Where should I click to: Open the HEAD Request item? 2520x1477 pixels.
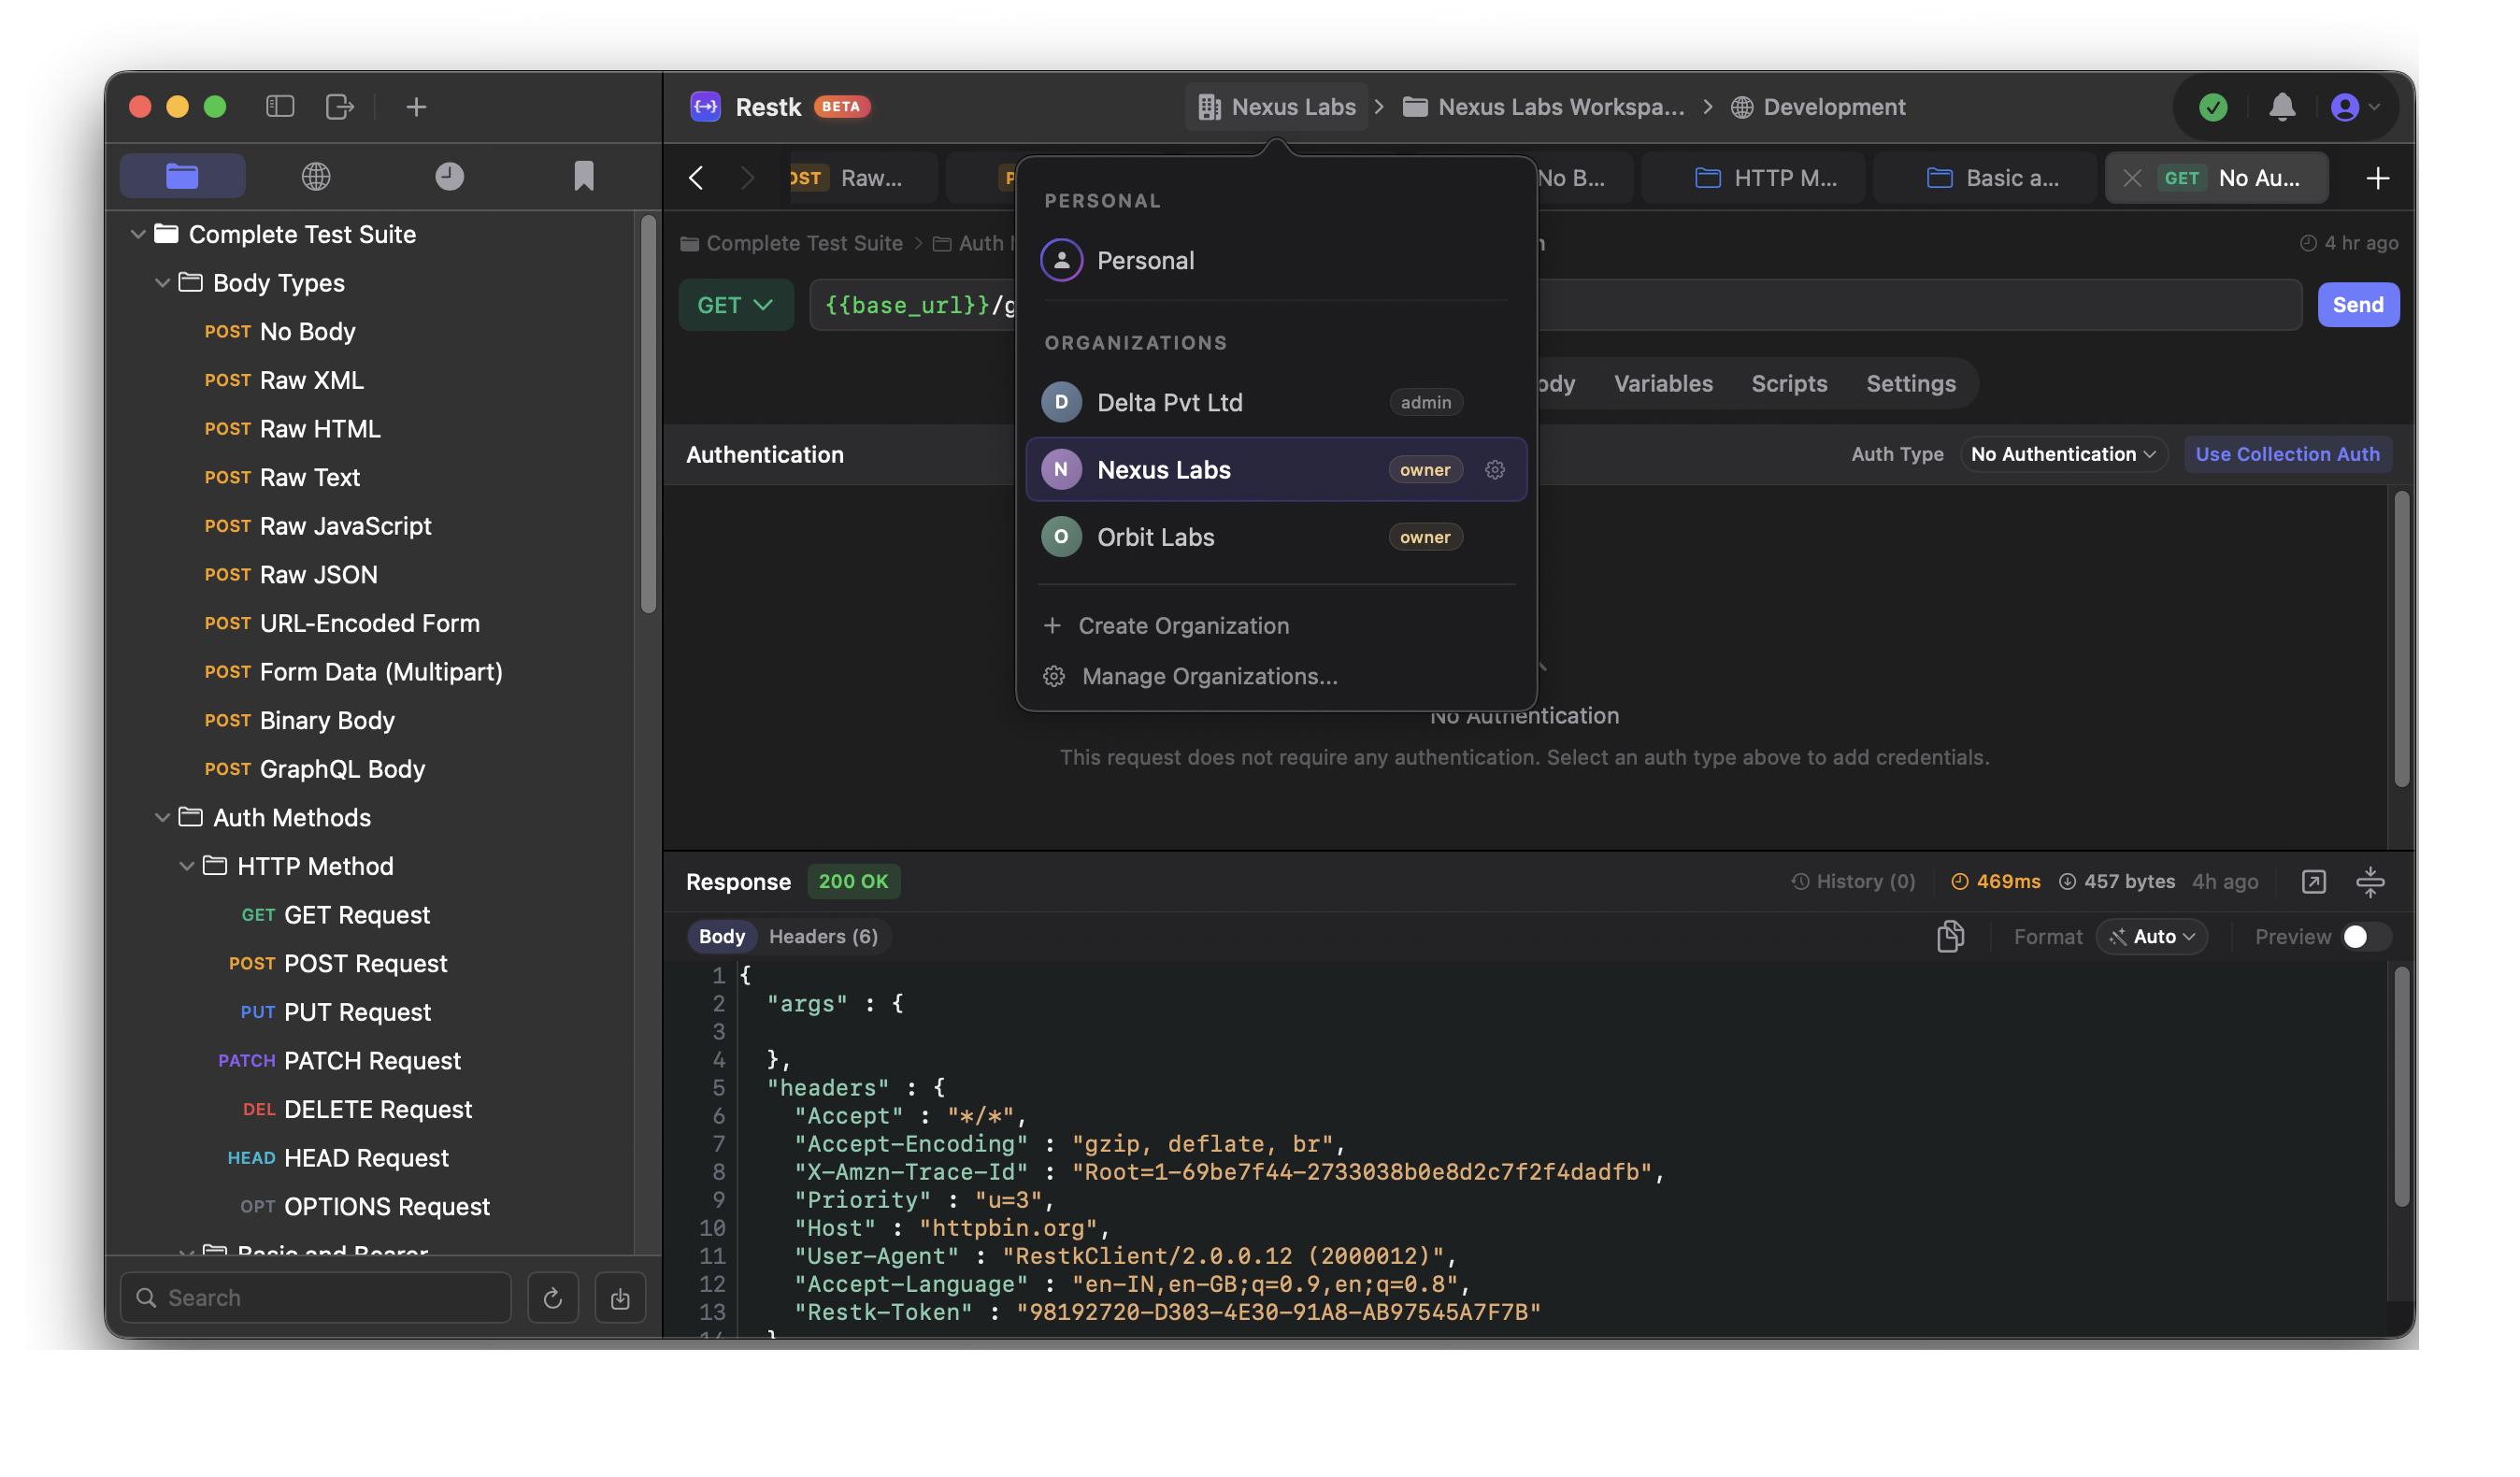[338, 1157]
